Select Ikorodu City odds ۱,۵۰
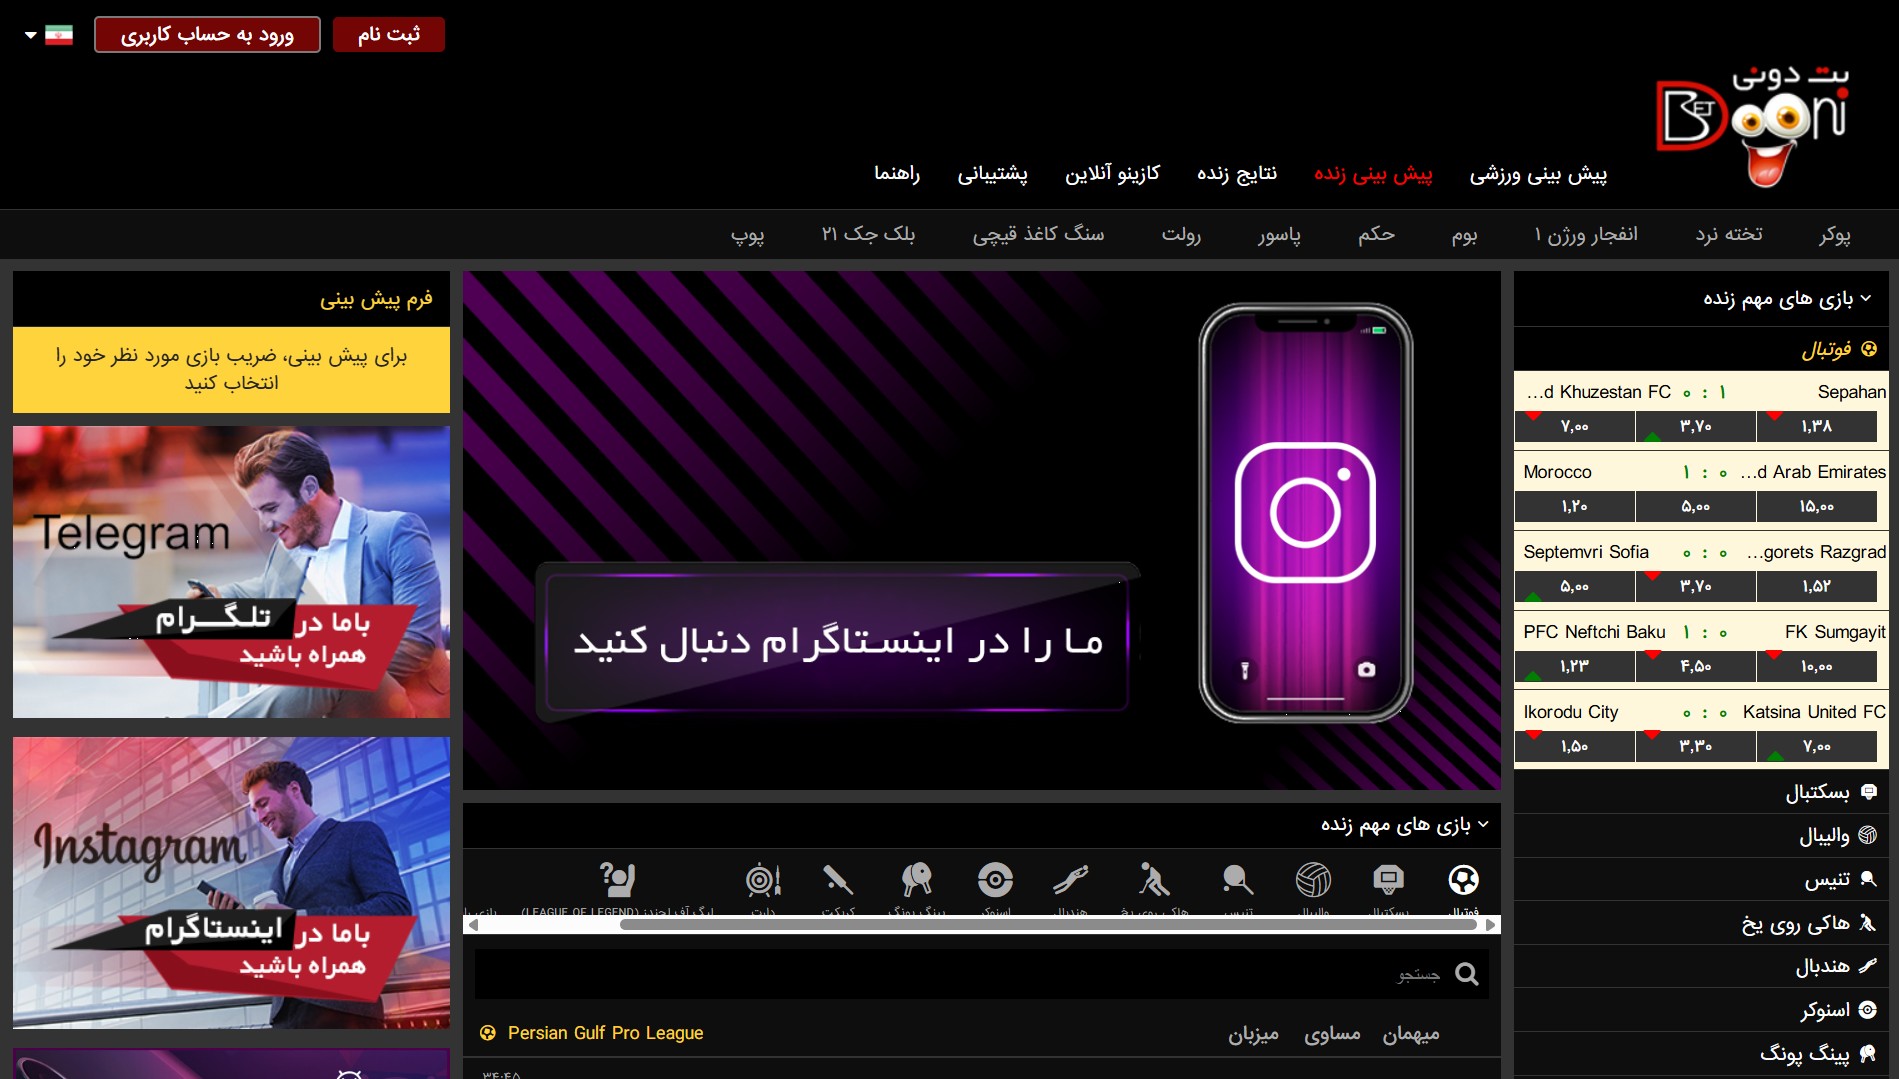The image size is (1899, 1079). tap(1574, 746)
